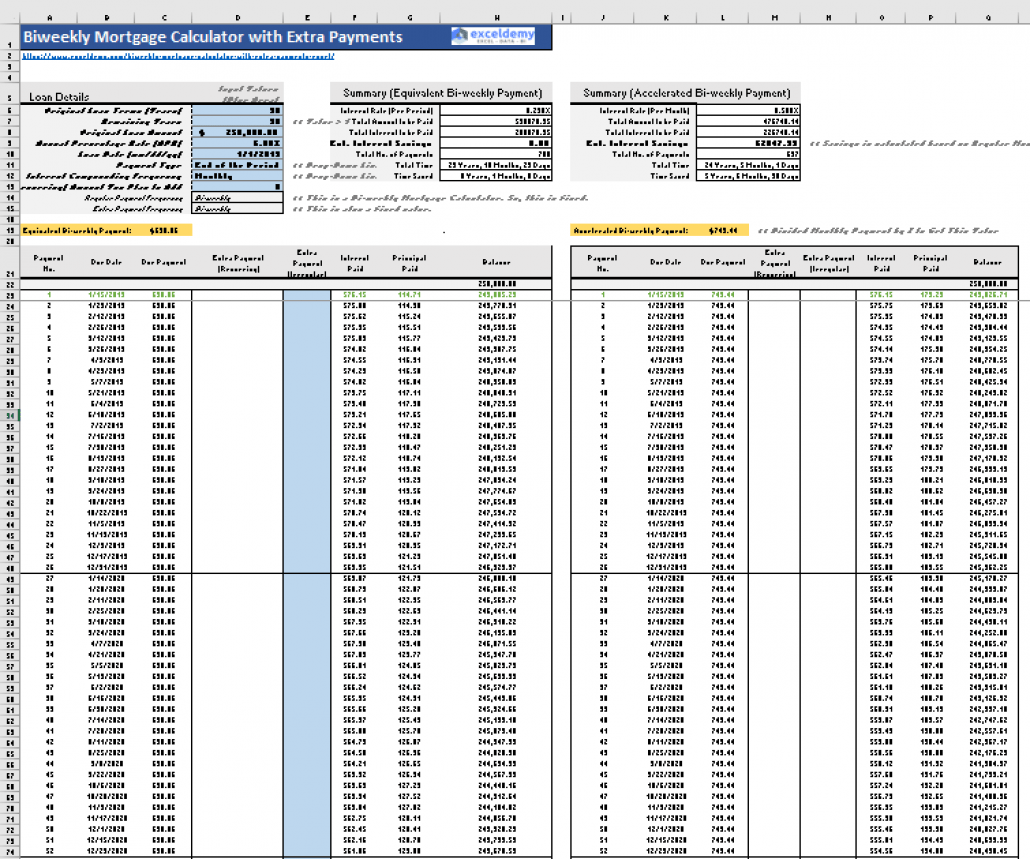Select the Regular Payment Frequency cell showing Bi-weekly

click(237, 198)
